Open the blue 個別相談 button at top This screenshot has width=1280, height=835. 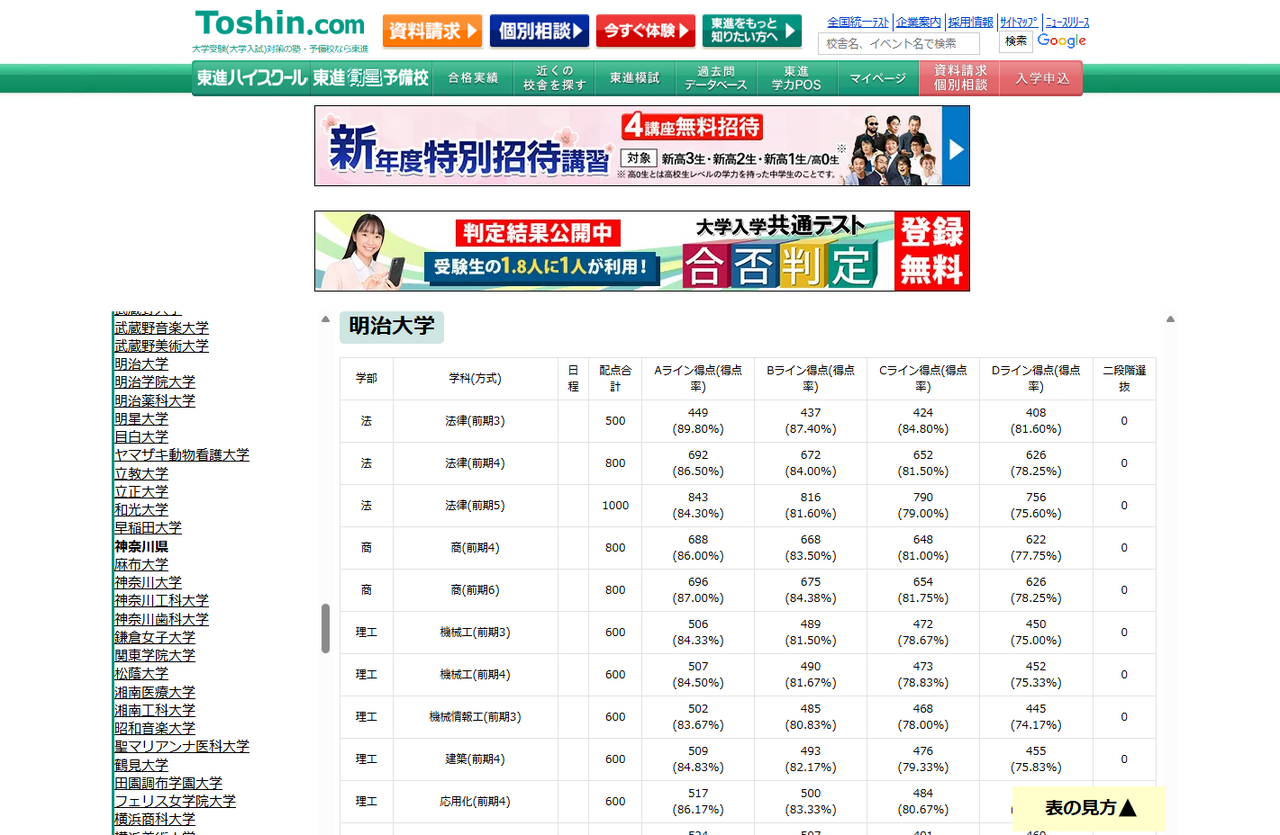[x=539, y=31]
